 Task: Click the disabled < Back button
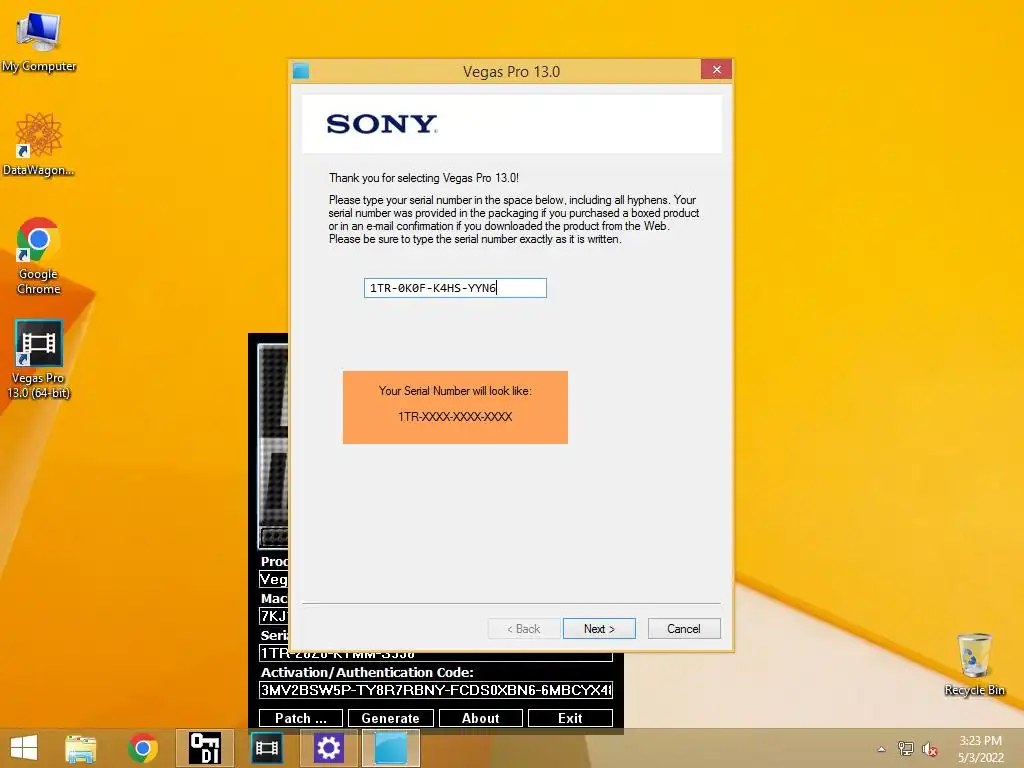coord(524,629)
